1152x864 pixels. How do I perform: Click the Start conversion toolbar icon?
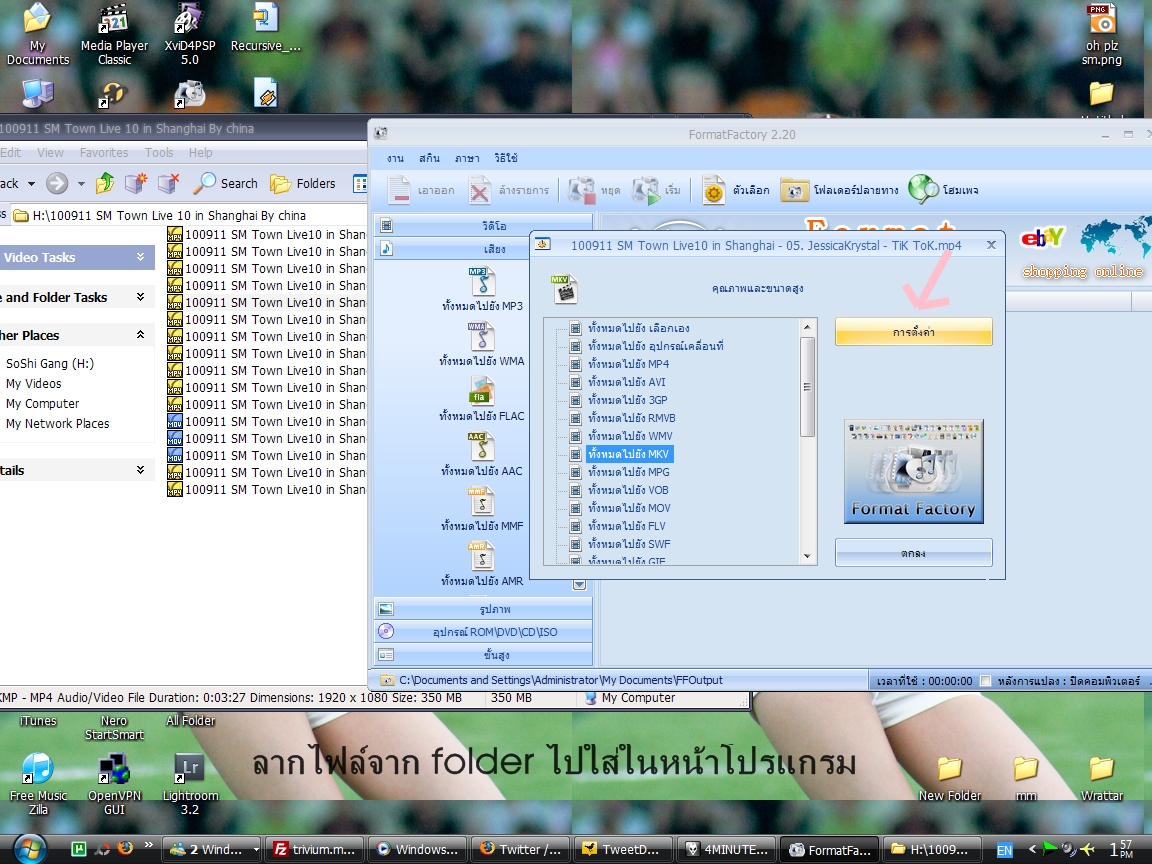tap(647, 191)
